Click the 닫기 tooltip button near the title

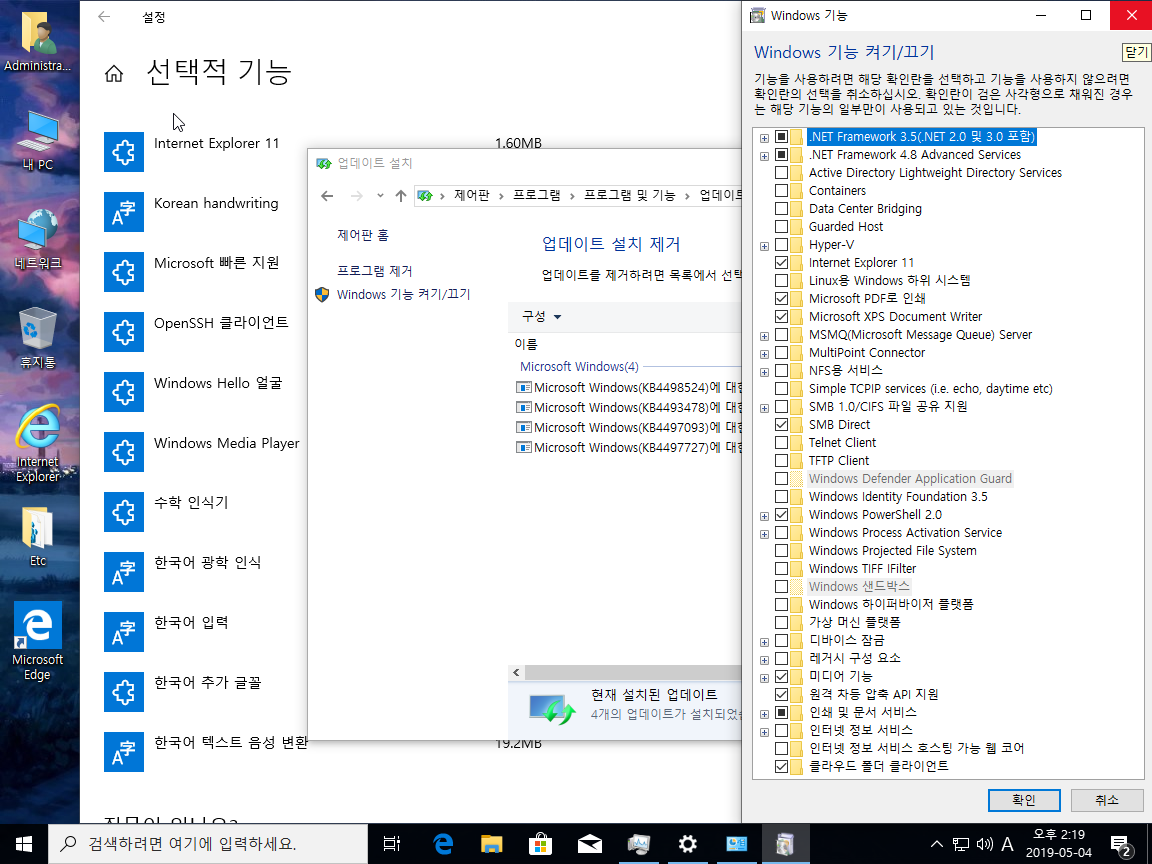tap(1136, 52)
